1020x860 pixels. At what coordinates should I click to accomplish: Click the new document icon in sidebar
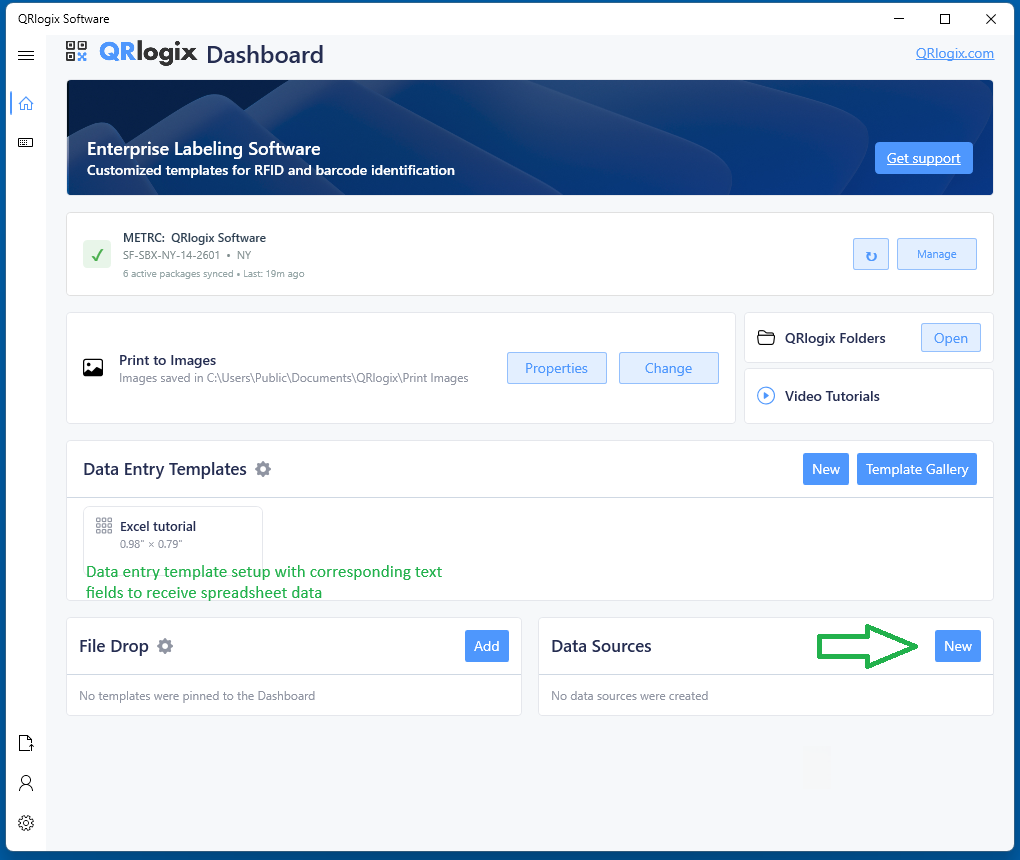(x=26, y=743)
